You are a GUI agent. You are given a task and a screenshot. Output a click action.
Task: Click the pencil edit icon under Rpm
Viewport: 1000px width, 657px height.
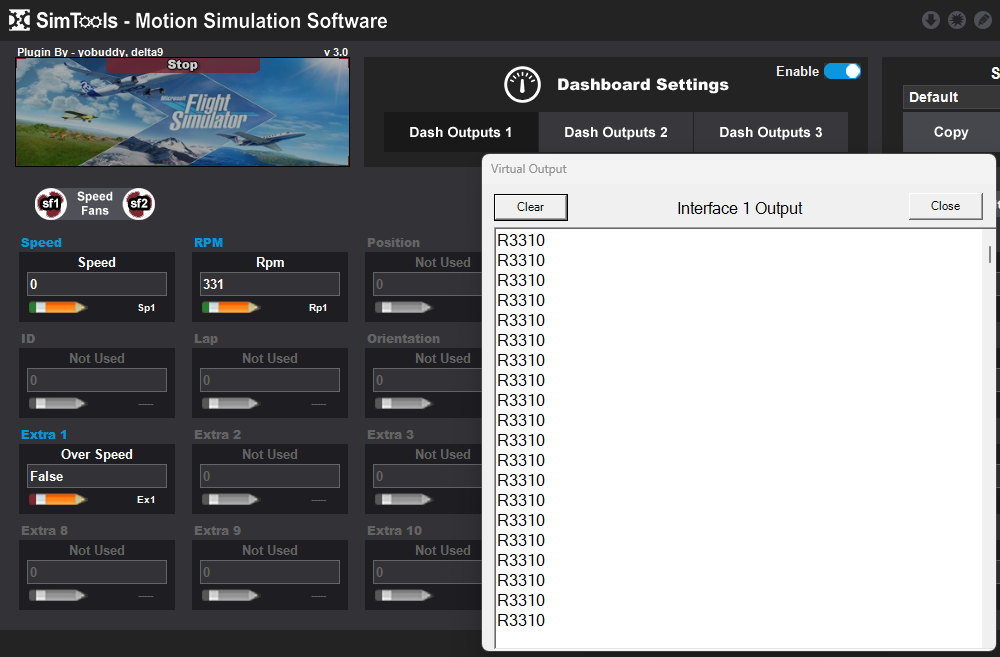point(231,307)
